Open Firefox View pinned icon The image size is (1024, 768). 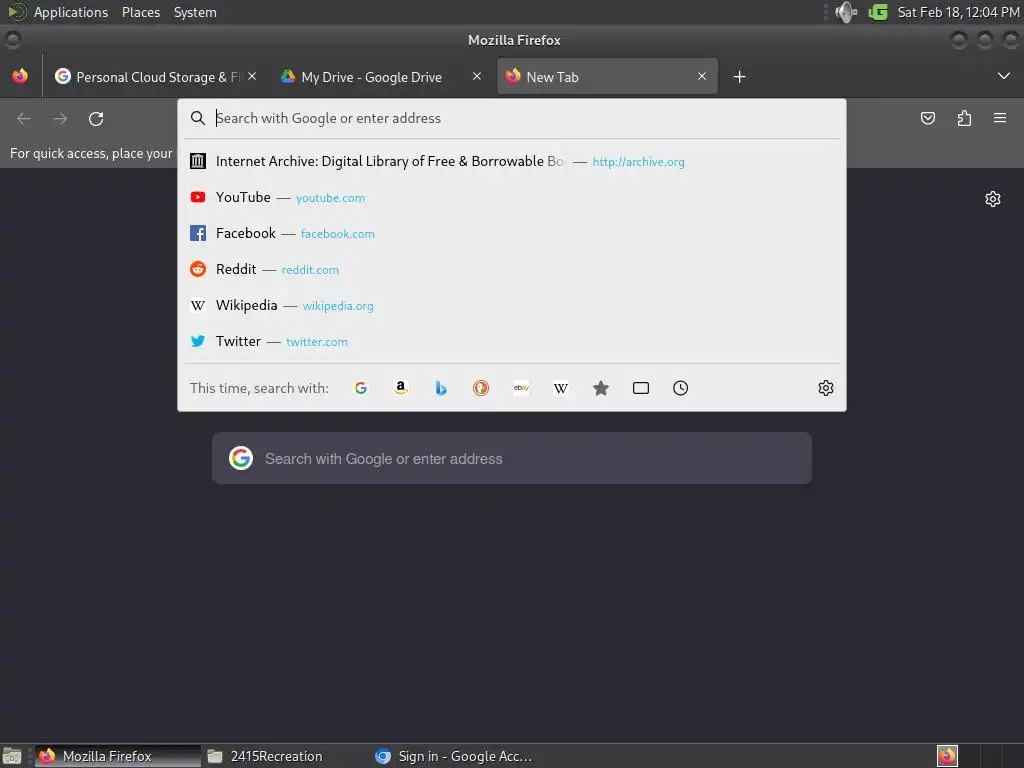click(20, 76)
